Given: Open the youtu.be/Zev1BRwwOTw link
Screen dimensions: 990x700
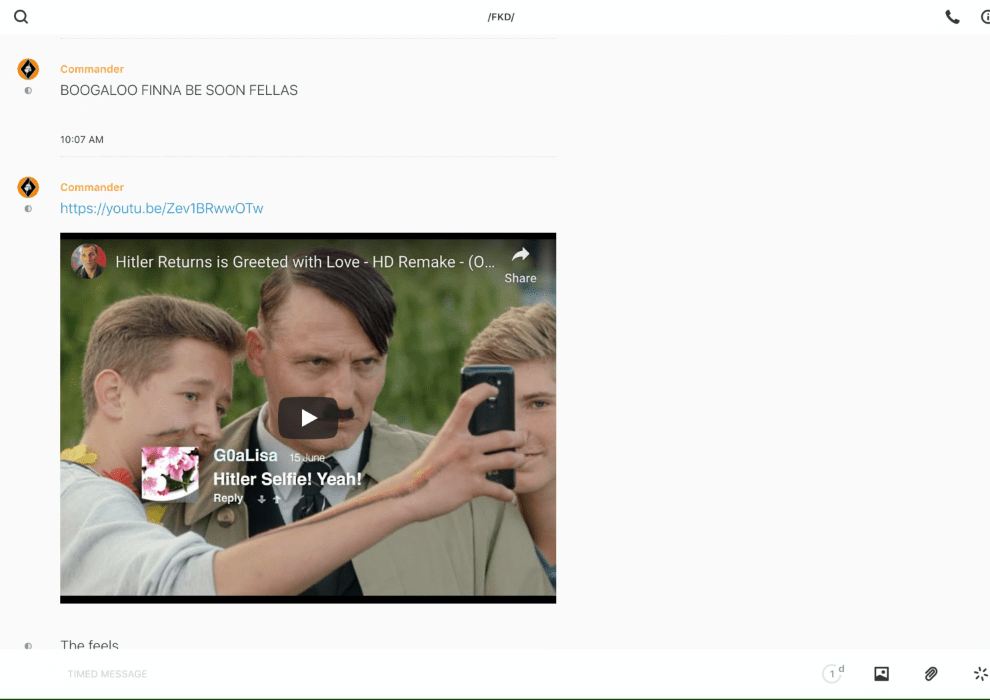Looking at the screenshot, I should click(x=161, y=208).
